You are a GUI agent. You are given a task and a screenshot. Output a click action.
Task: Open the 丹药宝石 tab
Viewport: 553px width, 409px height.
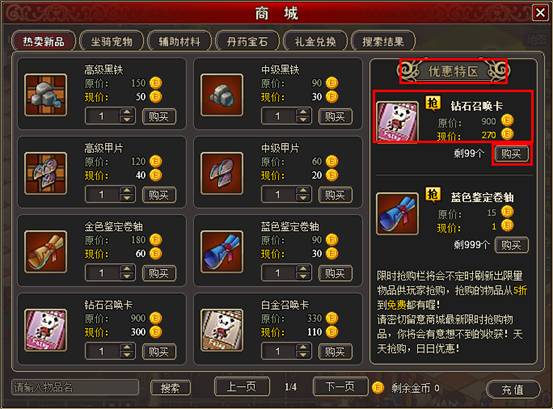[x=247, y=41]
